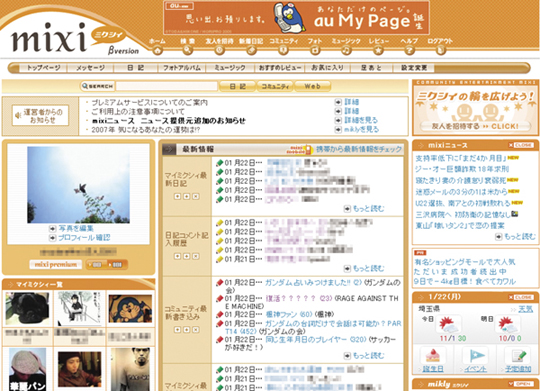Image resolution: width=540 pixels, height=391 pixels.
Task: Open the メッセージ tab
Action: point(90,68)
